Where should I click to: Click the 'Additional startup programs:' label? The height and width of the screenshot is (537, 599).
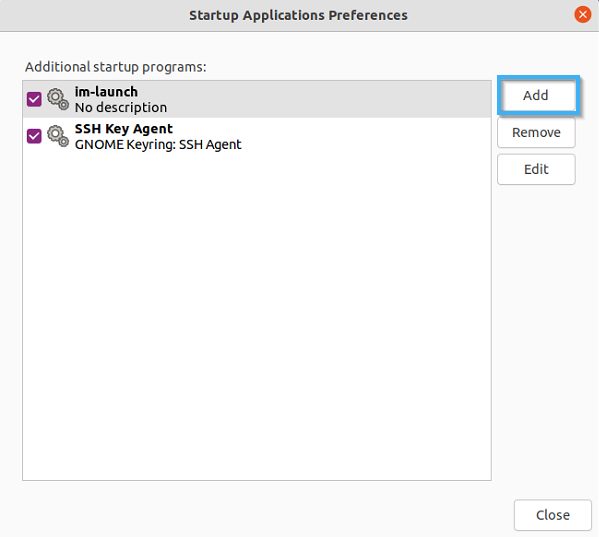pos(116,67)
